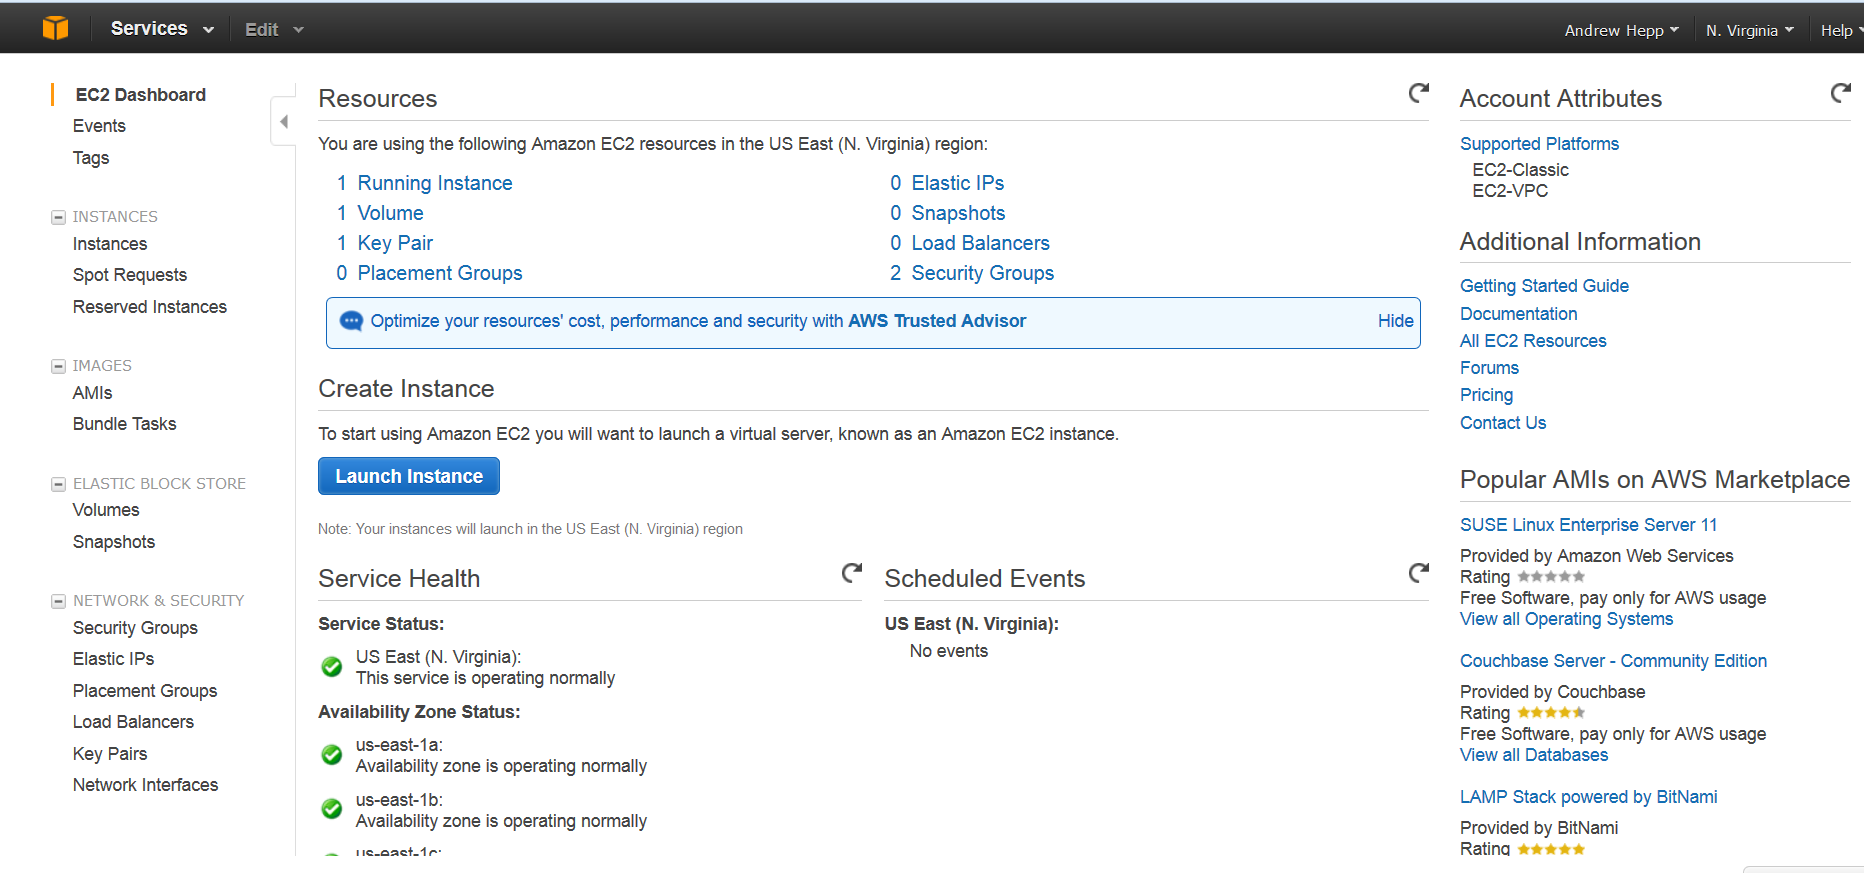Refresh the Account Attributes panel

[x=1840, y=93]
